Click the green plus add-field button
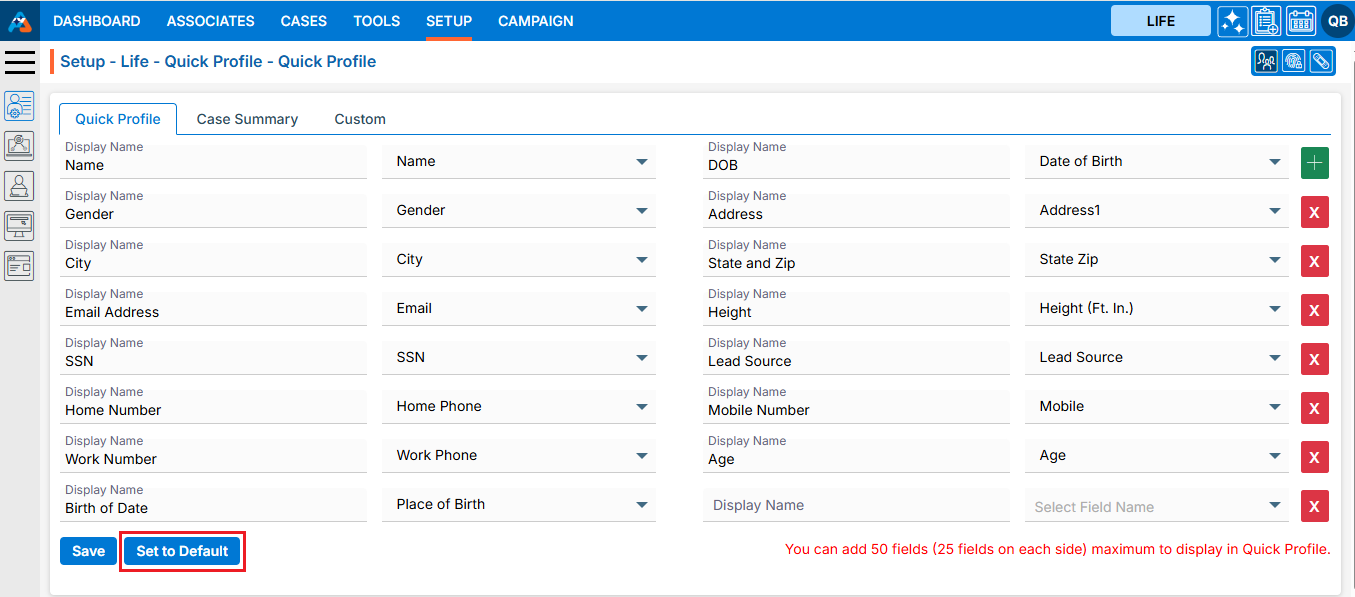Screen dimensions: 1355x597 click(x=1314, y=163)
